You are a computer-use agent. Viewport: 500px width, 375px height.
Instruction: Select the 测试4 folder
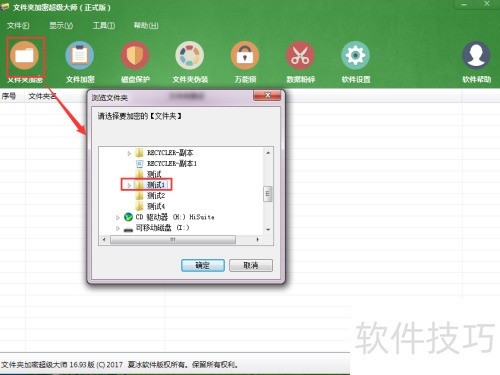(x=156, y=206)
